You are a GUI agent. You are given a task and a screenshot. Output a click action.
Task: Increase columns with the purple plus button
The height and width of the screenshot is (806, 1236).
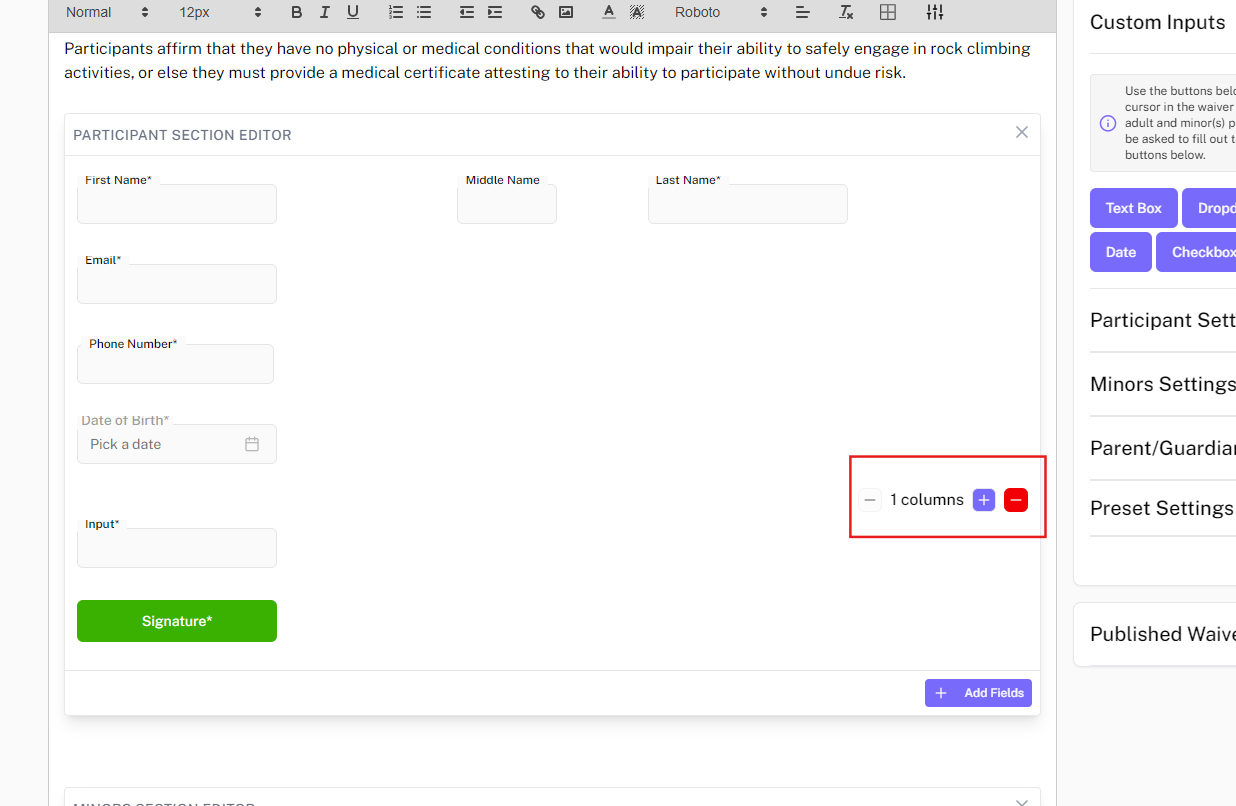pyautogui.click(x=984, y=500)
